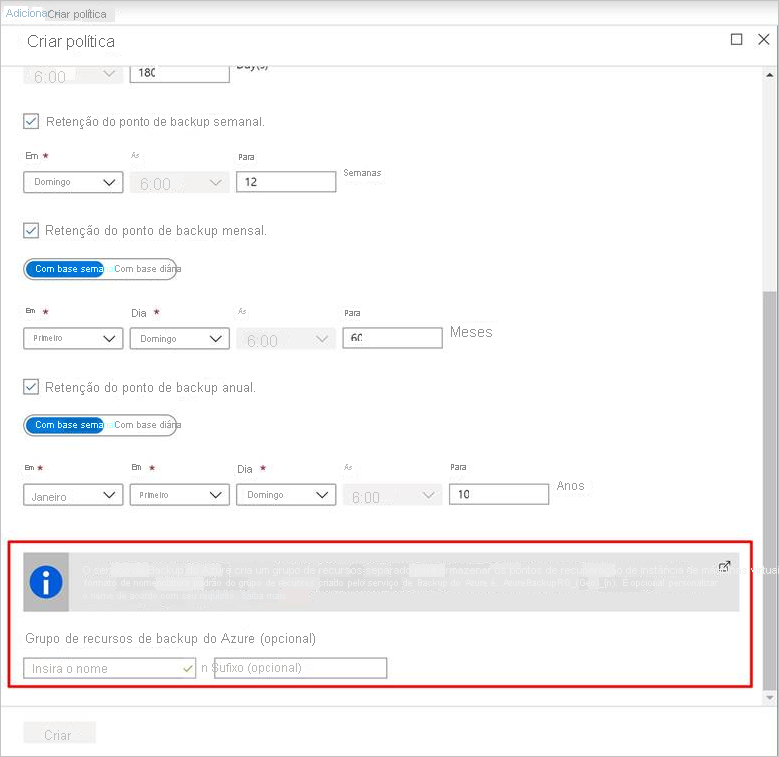Screen dimensions: 779x757
Task: Click the 'Adicionar' breadcrumb link
Action: pos(26,13)
